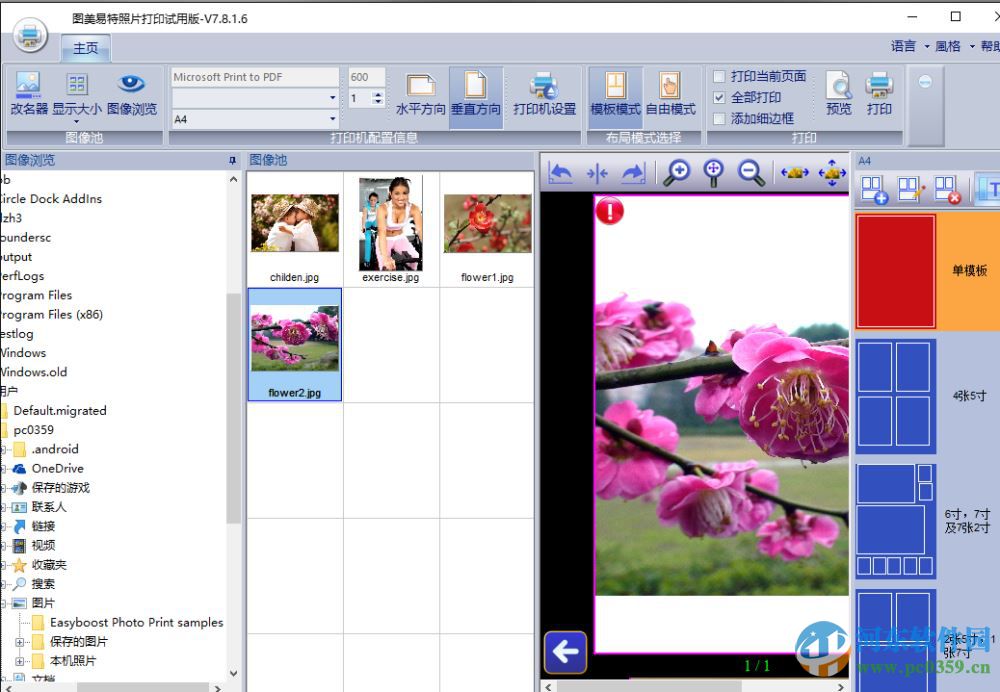Viewport: 1000px width, 692px height.
Task: Zoom out with the minus magnifier
Action: [x=751, y=172]
